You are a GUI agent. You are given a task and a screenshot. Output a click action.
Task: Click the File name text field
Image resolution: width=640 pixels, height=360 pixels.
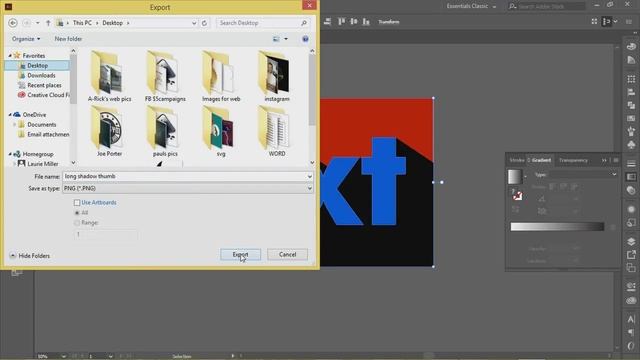coord(184,176)
